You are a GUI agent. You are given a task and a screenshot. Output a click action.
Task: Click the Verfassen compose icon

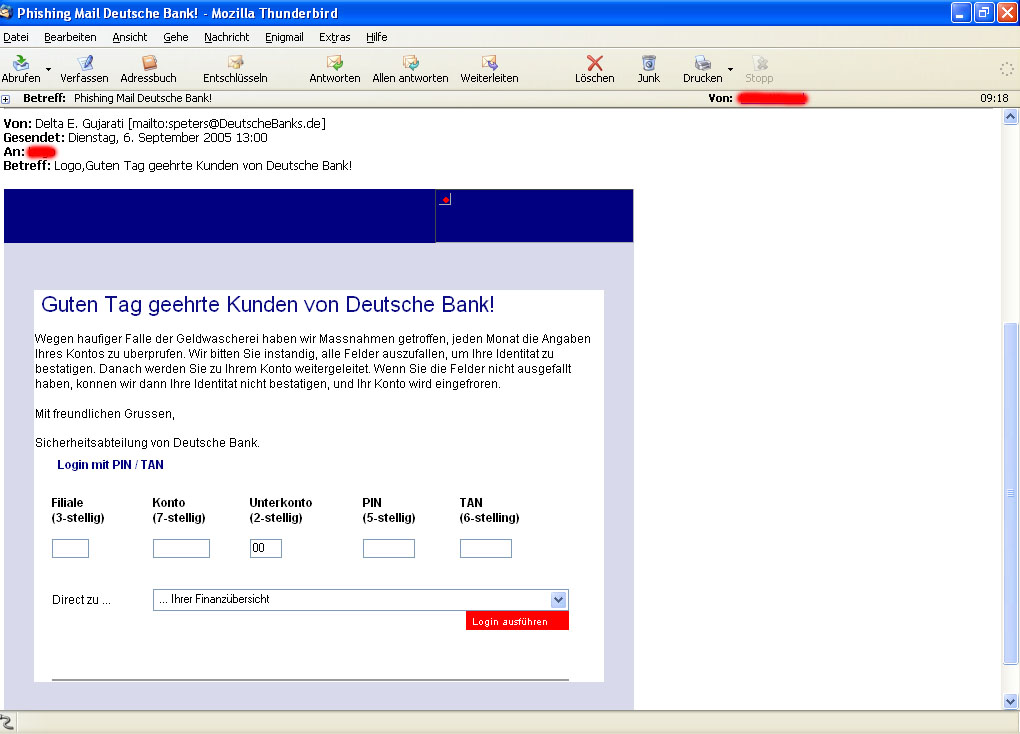point(85,63)
